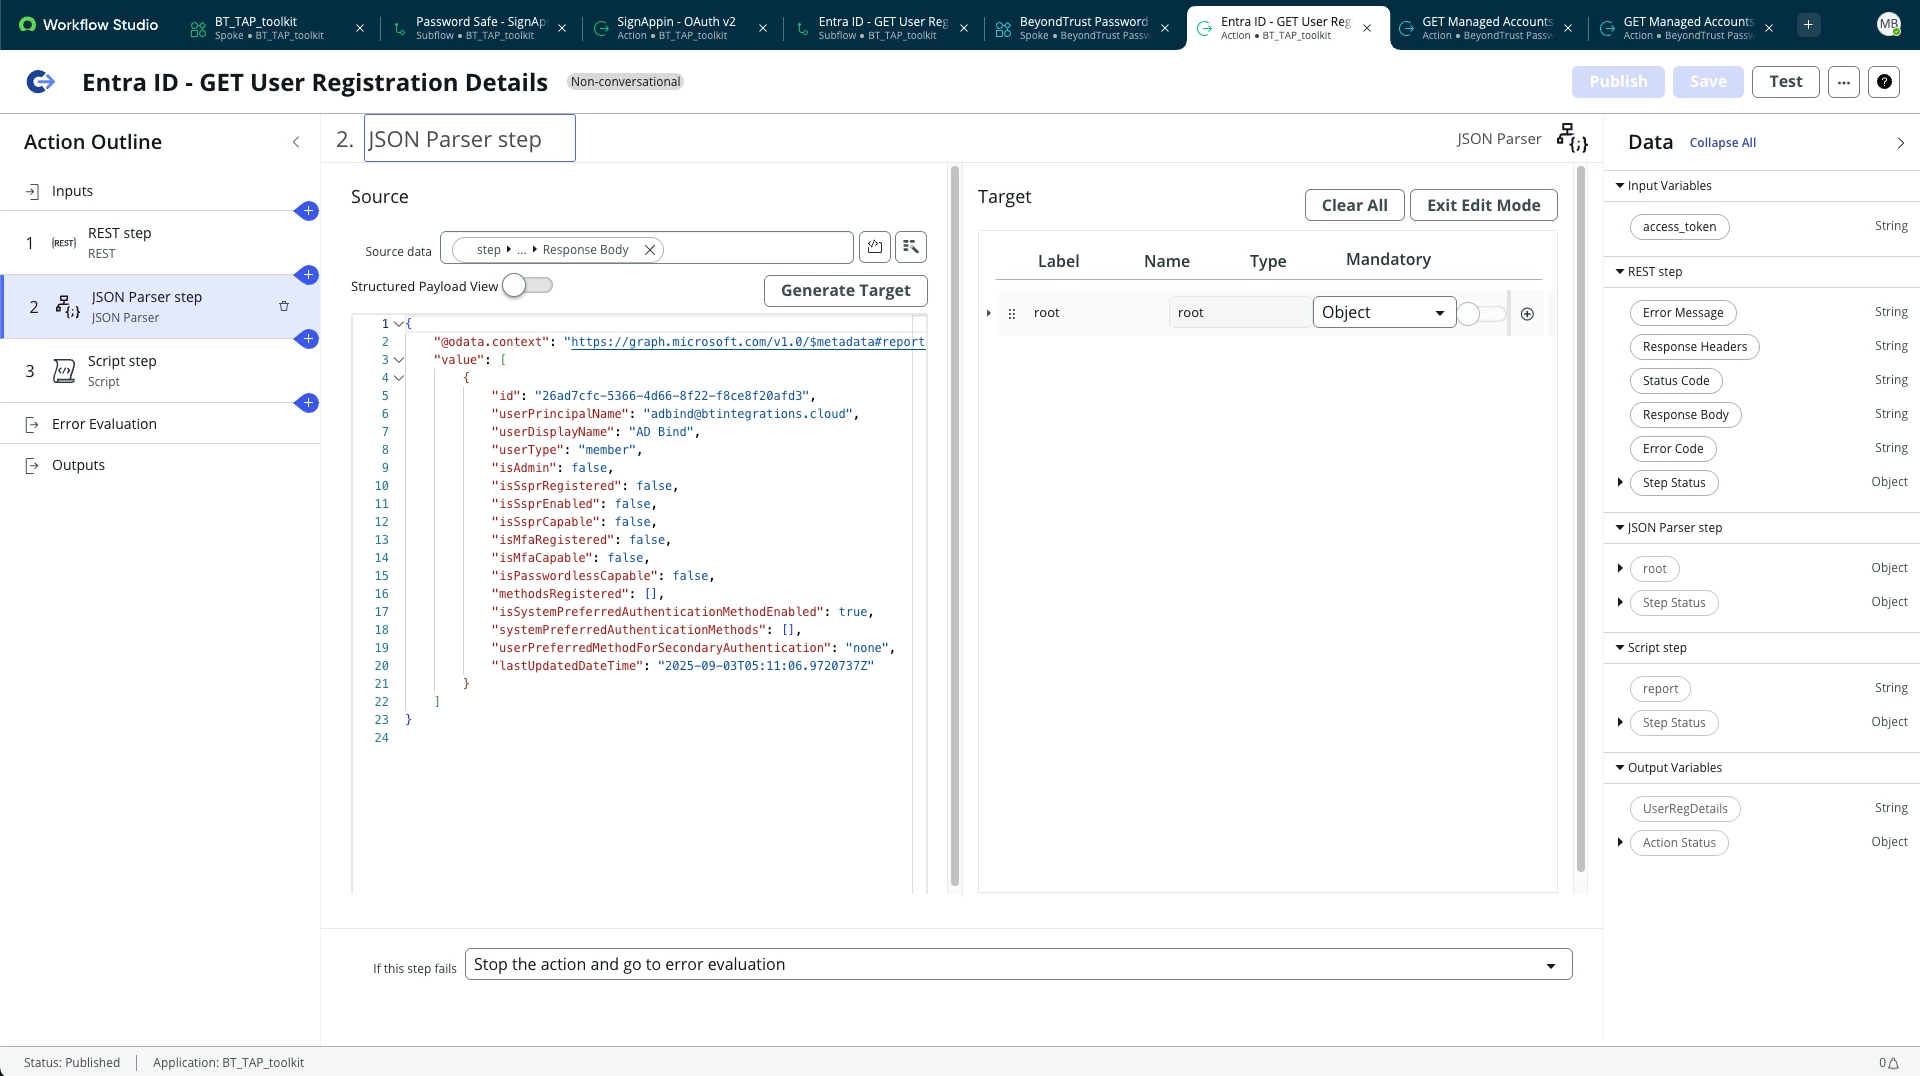Viewport: 1920px width, 1076px height.
Task: Click the step name input field
Action: point(470,138)
